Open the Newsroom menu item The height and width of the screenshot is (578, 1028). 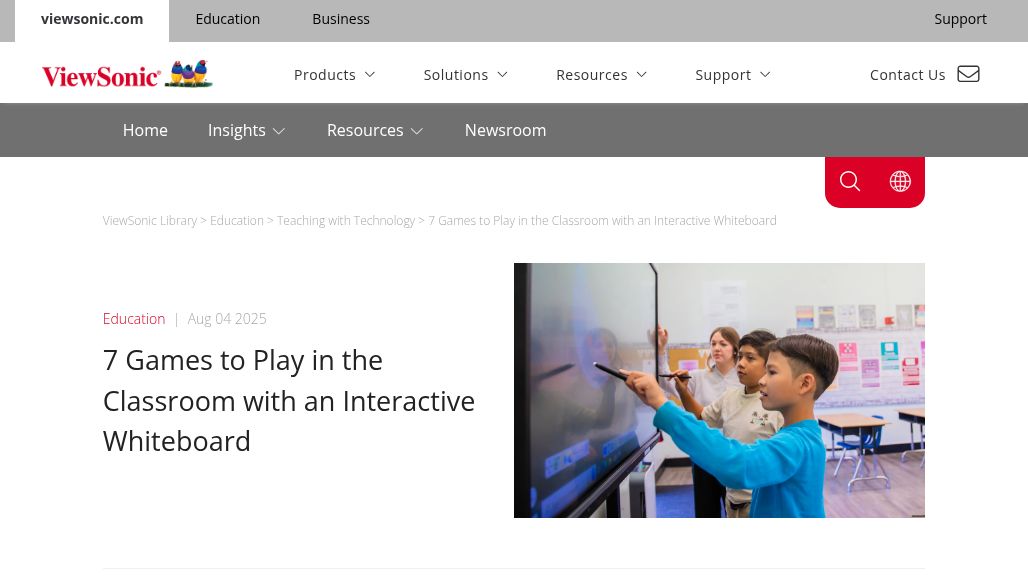[x=505, y=131]
